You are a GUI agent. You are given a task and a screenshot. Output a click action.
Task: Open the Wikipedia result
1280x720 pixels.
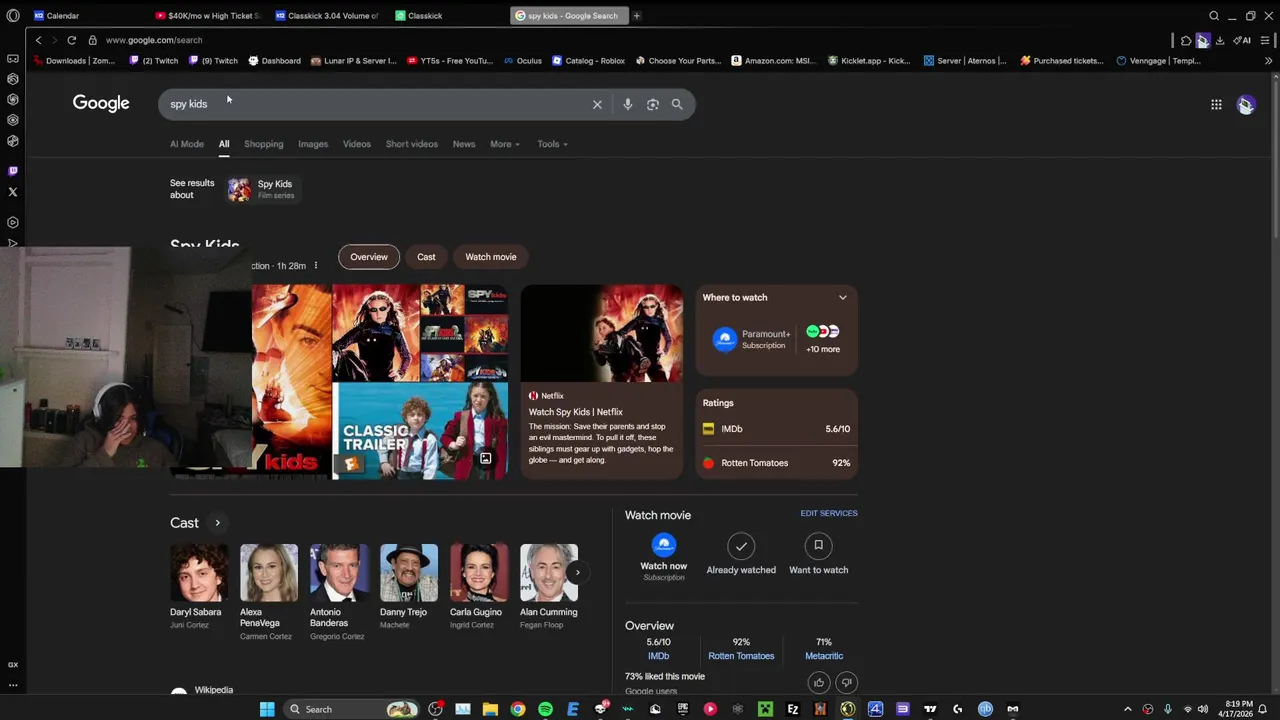214,690
